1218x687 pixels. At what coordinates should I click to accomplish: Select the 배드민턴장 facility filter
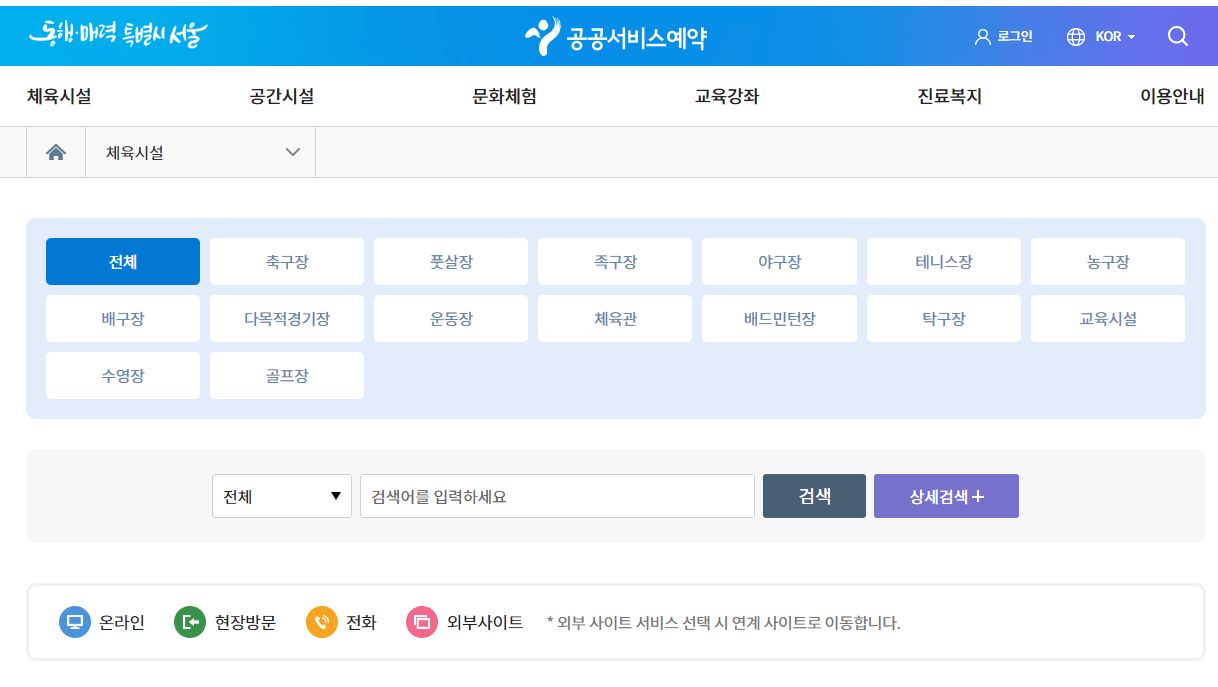click(779, 317)
